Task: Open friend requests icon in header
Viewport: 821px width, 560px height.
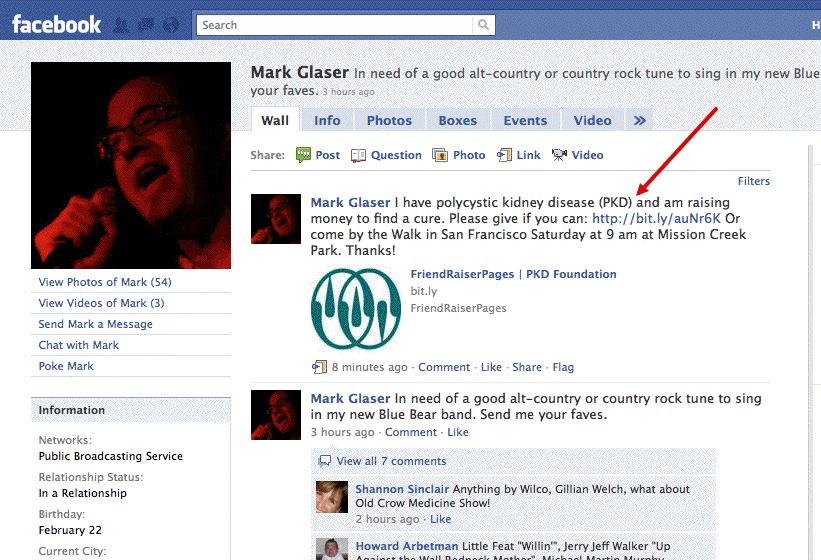Action: click(122, 25)
